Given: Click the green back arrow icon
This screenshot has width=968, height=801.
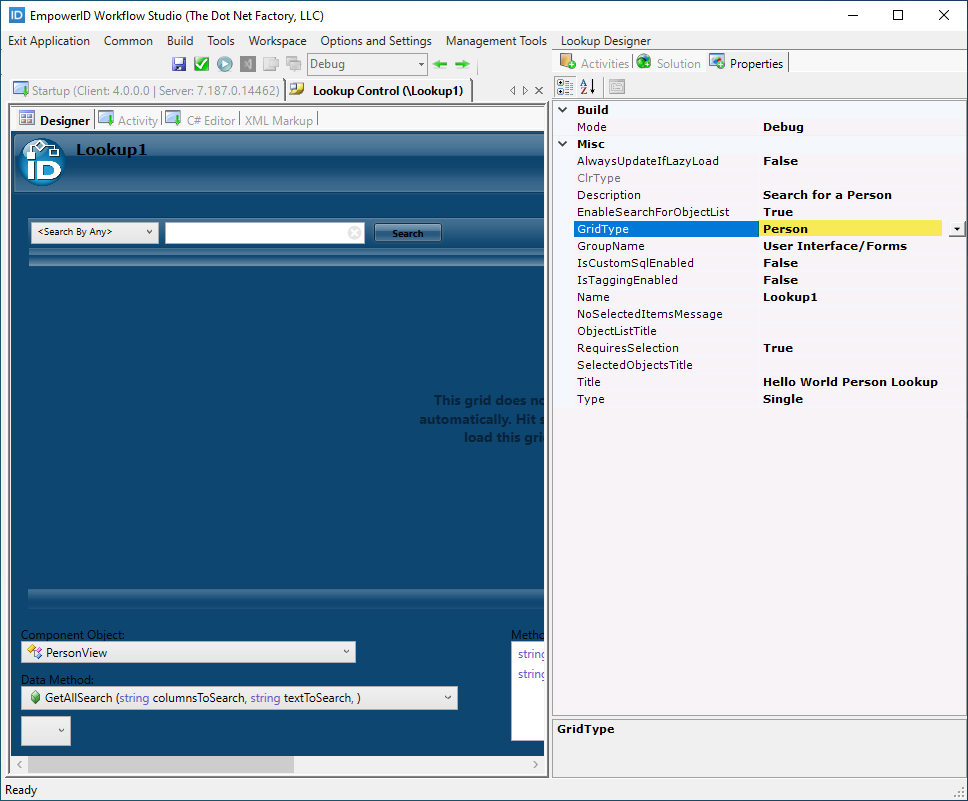Looking at the screenshot, I should pos(440,64).
